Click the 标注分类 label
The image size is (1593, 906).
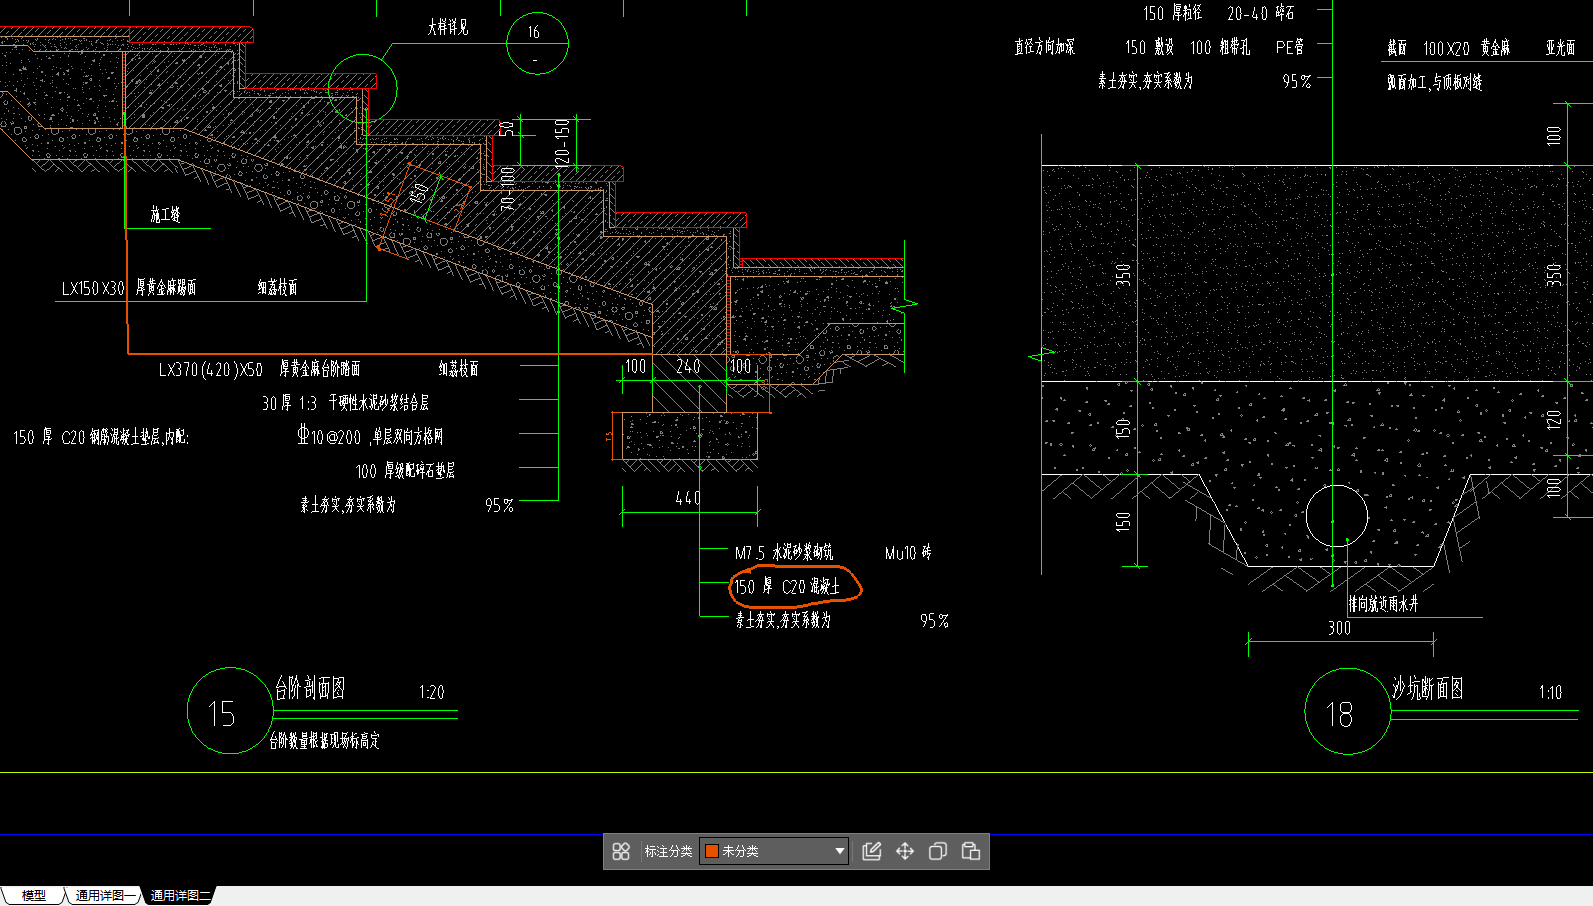coord(668,851)
